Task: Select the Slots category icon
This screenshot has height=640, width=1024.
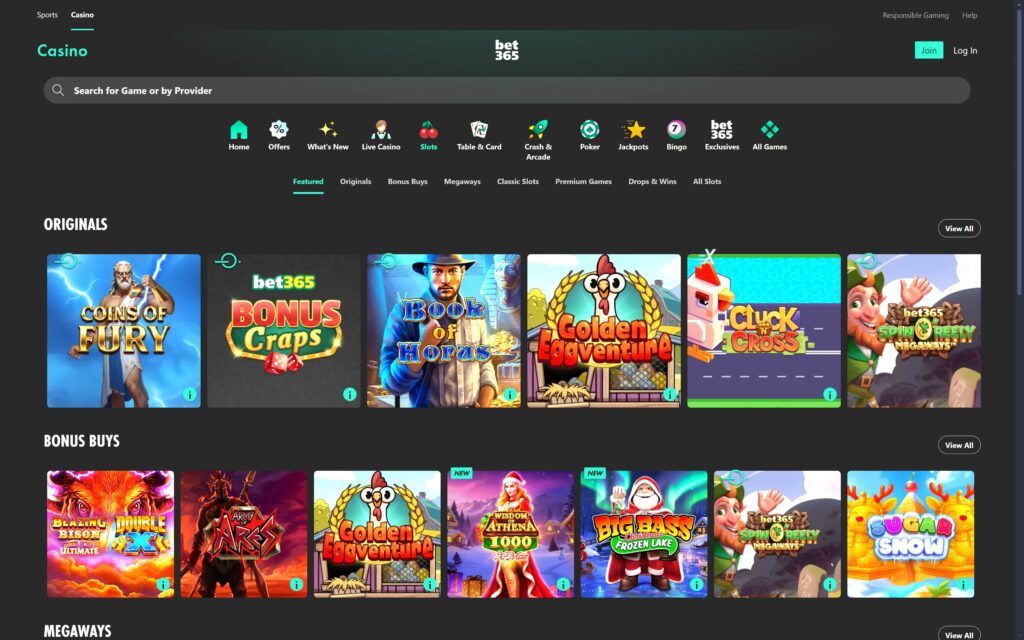Action: 428,130
